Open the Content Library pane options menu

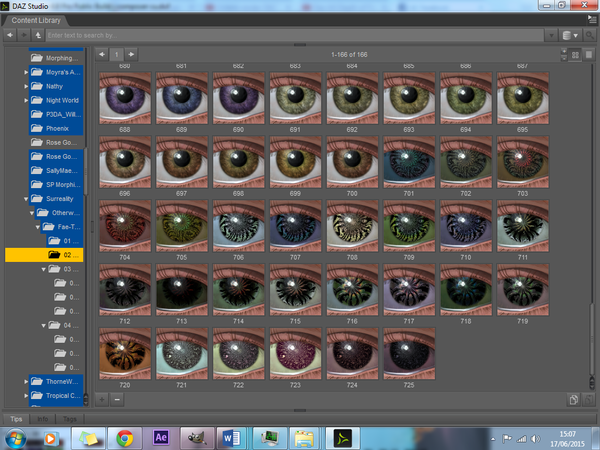point(592,20)
